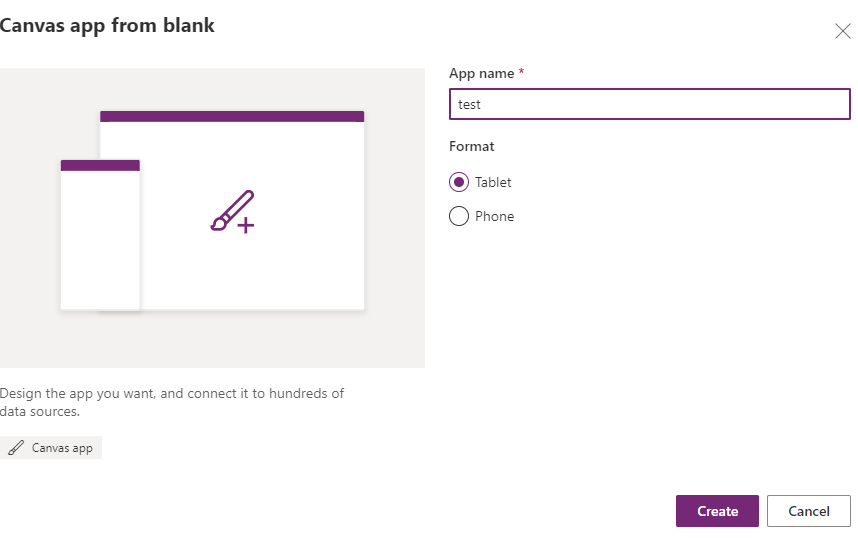Viewport: 858px width, 538px height.
Task: Click the 'Design the app you want' description
Action: pos(172,402)
